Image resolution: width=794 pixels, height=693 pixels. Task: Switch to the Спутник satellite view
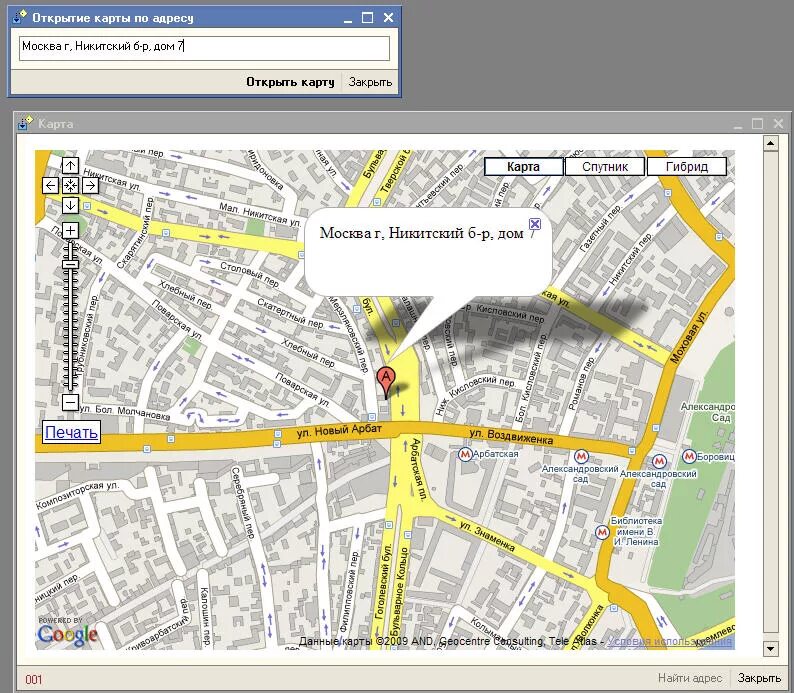coord(605,167)
